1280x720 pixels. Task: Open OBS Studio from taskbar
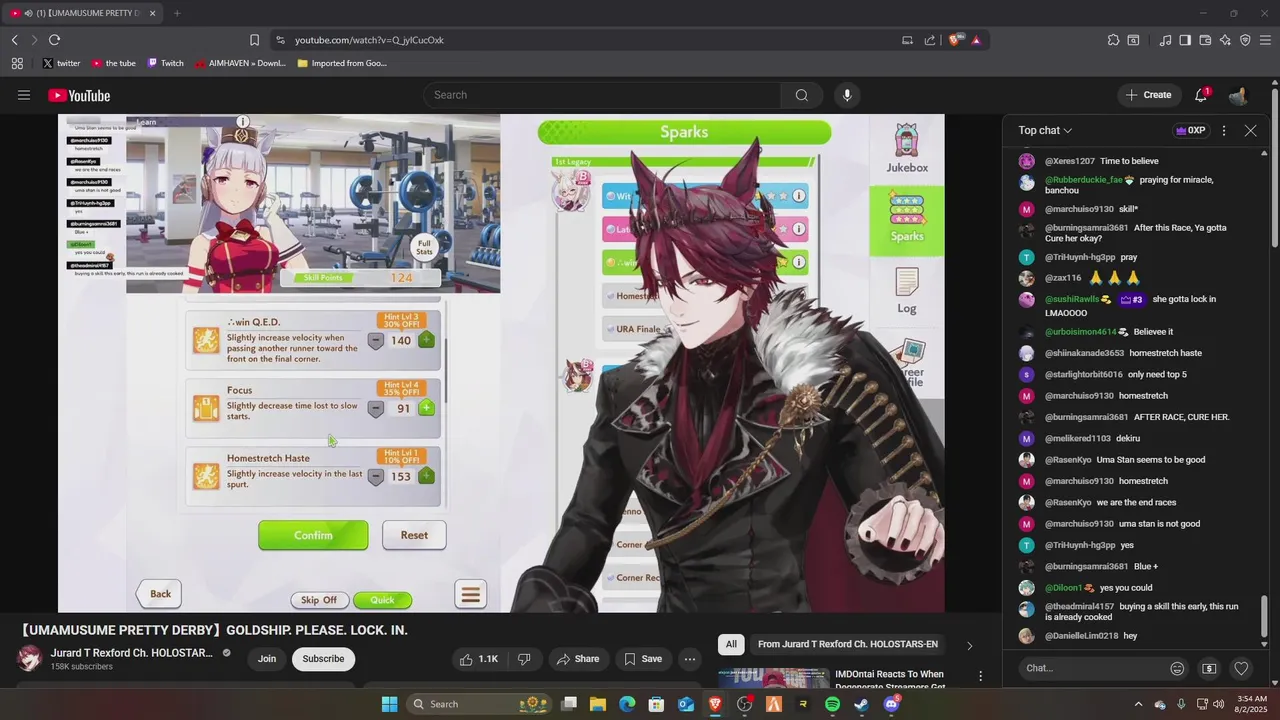pos(744,704)
